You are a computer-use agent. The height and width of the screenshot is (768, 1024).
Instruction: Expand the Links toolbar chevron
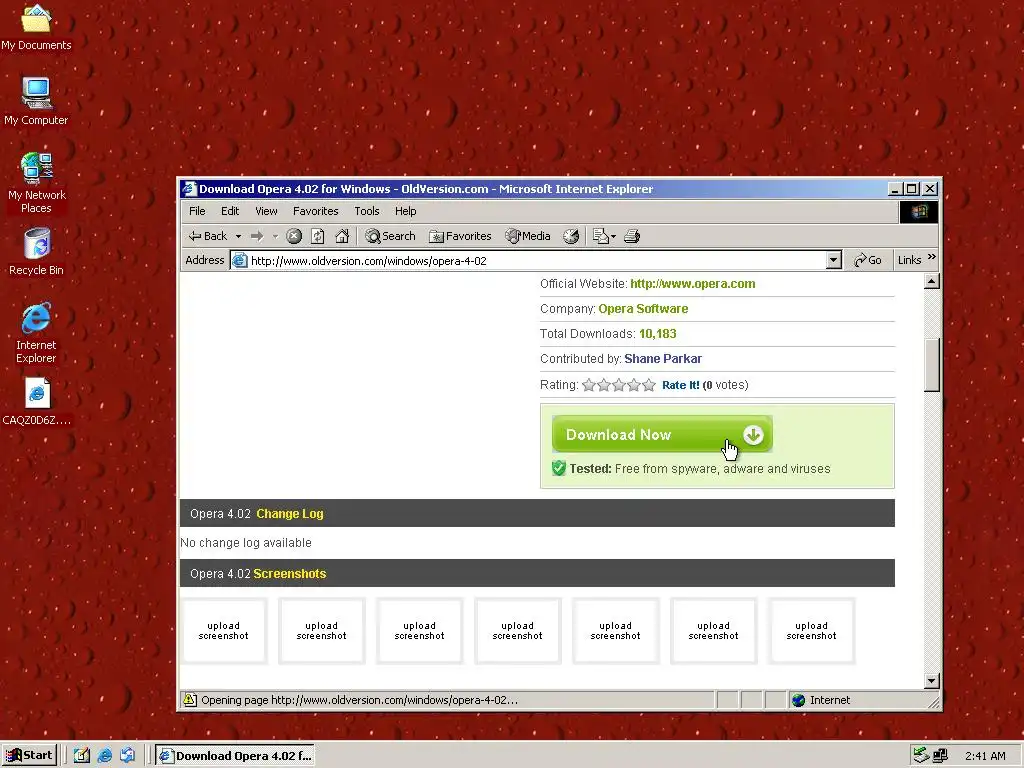click(x=932, y=257)
